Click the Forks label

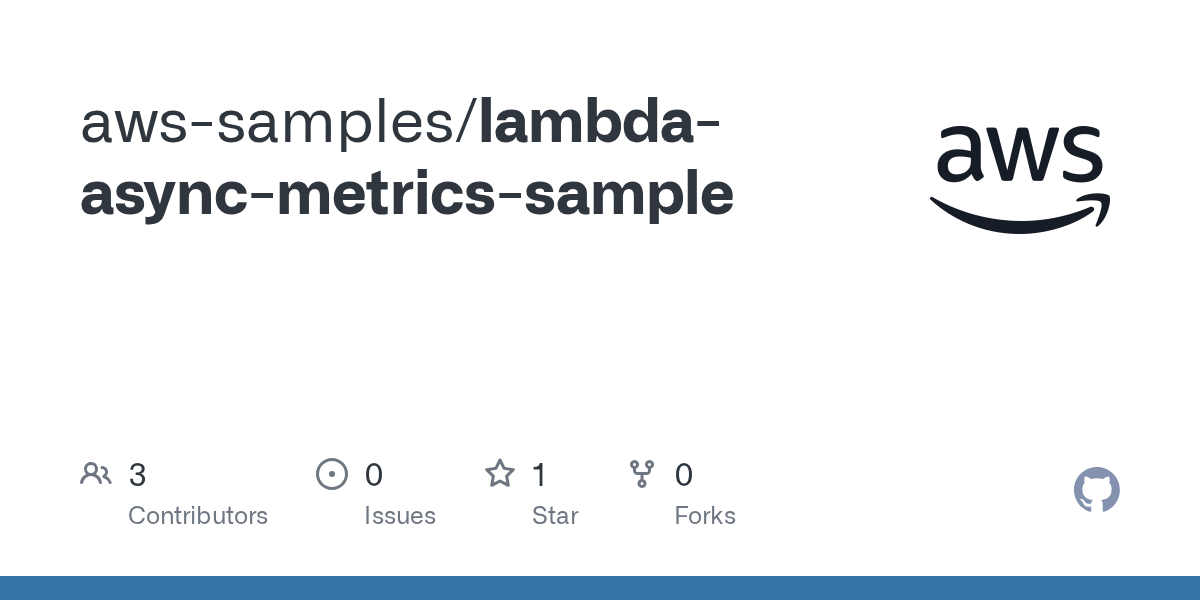click(705, 516)
